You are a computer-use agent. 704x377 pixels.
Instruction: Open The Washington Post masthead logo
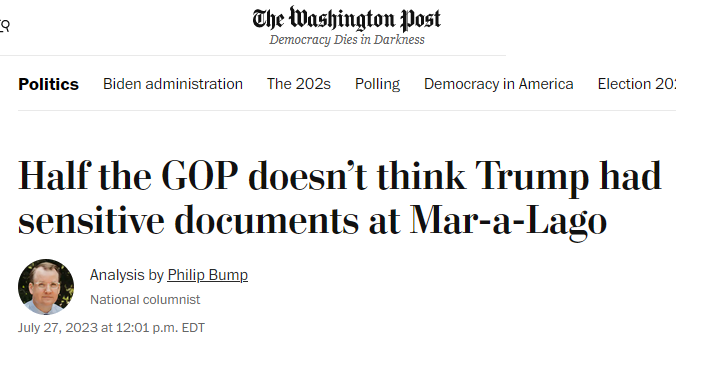point(347,19)
